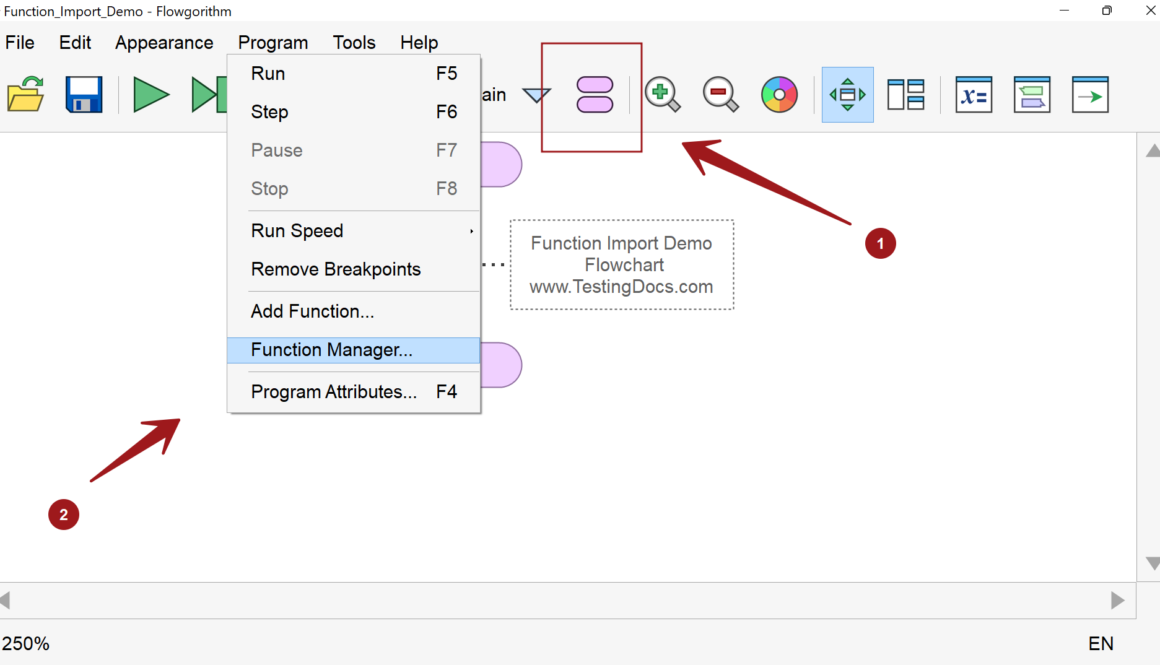Choose Step from the Program menu
Screen dimensions: 1160x665
pos(354,112)
